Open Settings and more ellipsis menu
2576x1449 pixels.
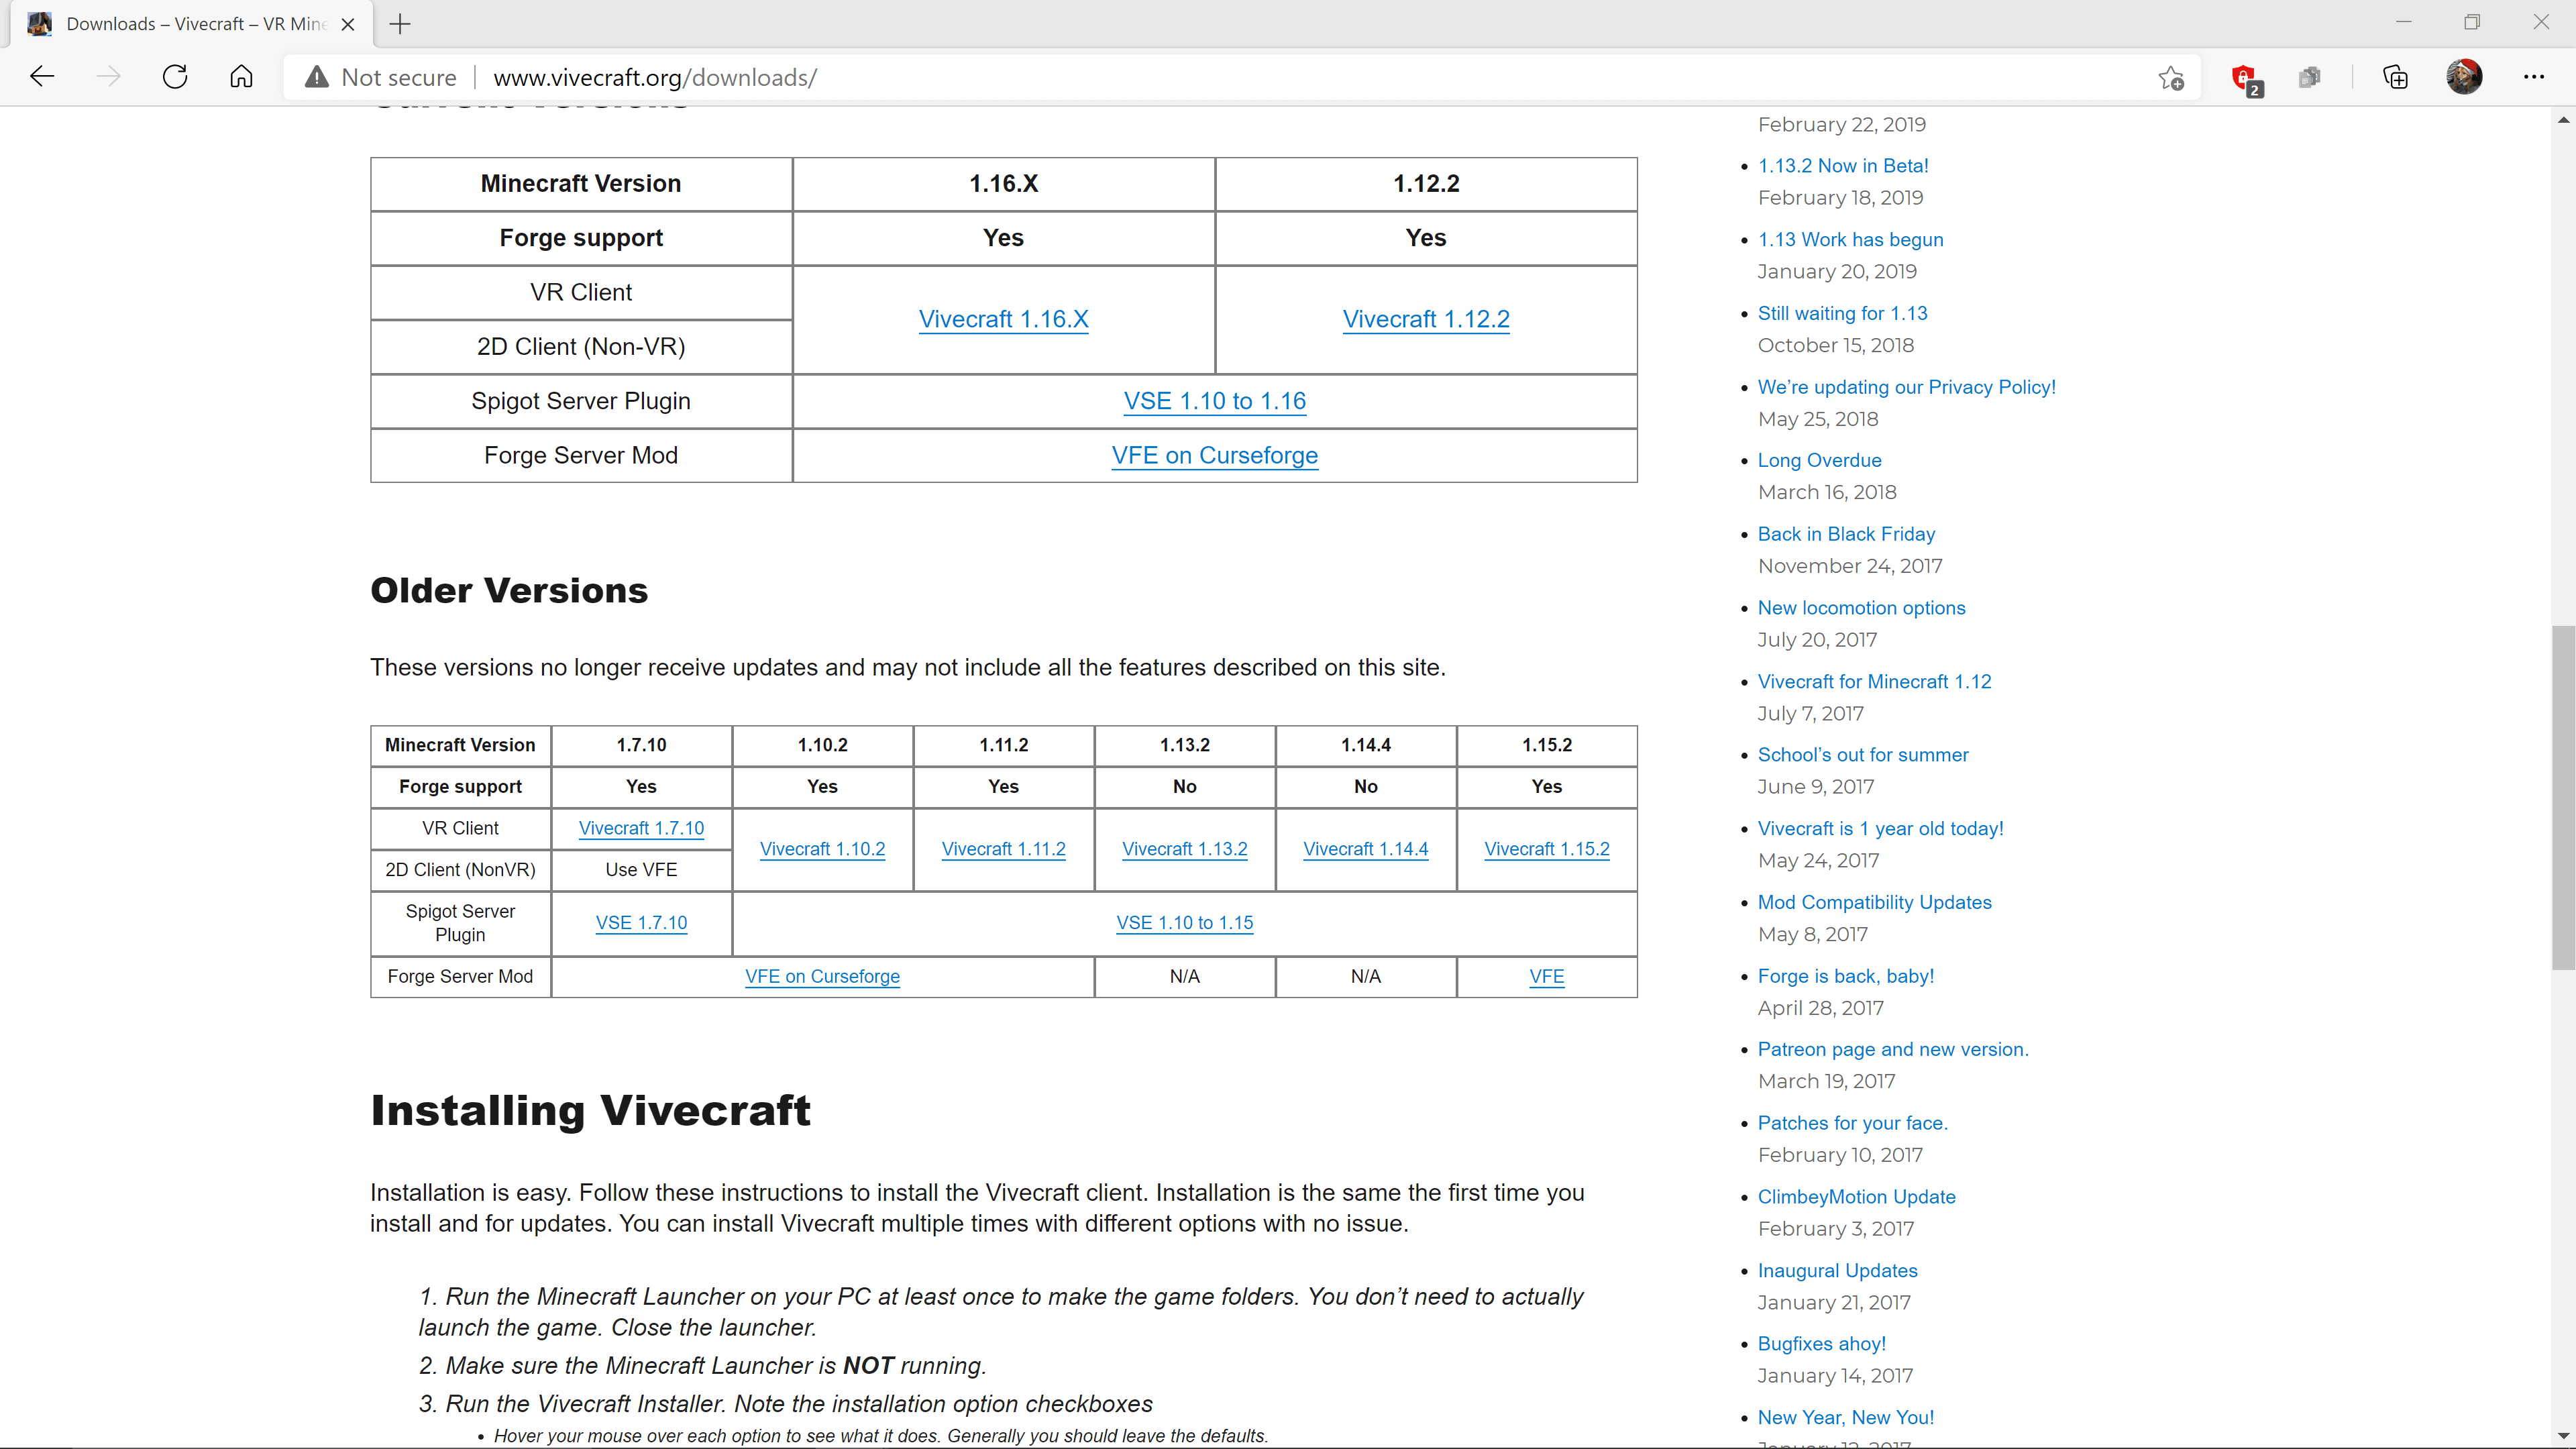2533,77
